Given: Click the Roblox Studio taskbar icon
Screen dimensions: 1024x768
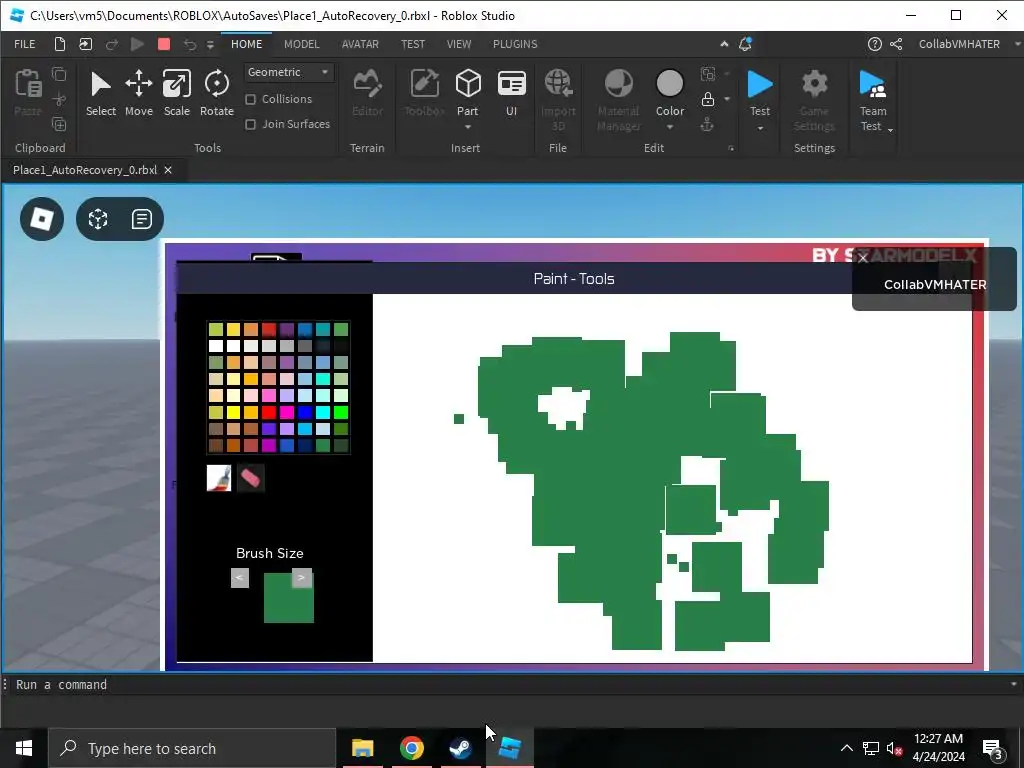Looking at the screenshot, I should click(x=509, y=748).
